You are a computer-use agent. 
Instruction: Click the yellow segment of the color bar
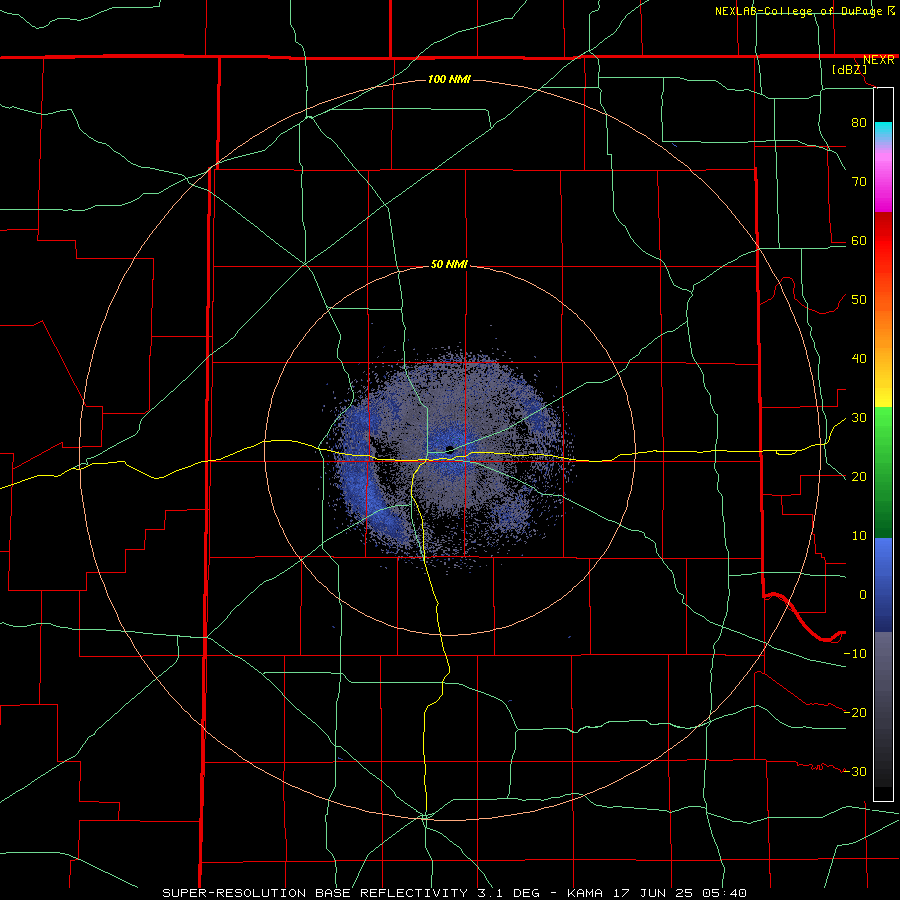coord(883,393)
